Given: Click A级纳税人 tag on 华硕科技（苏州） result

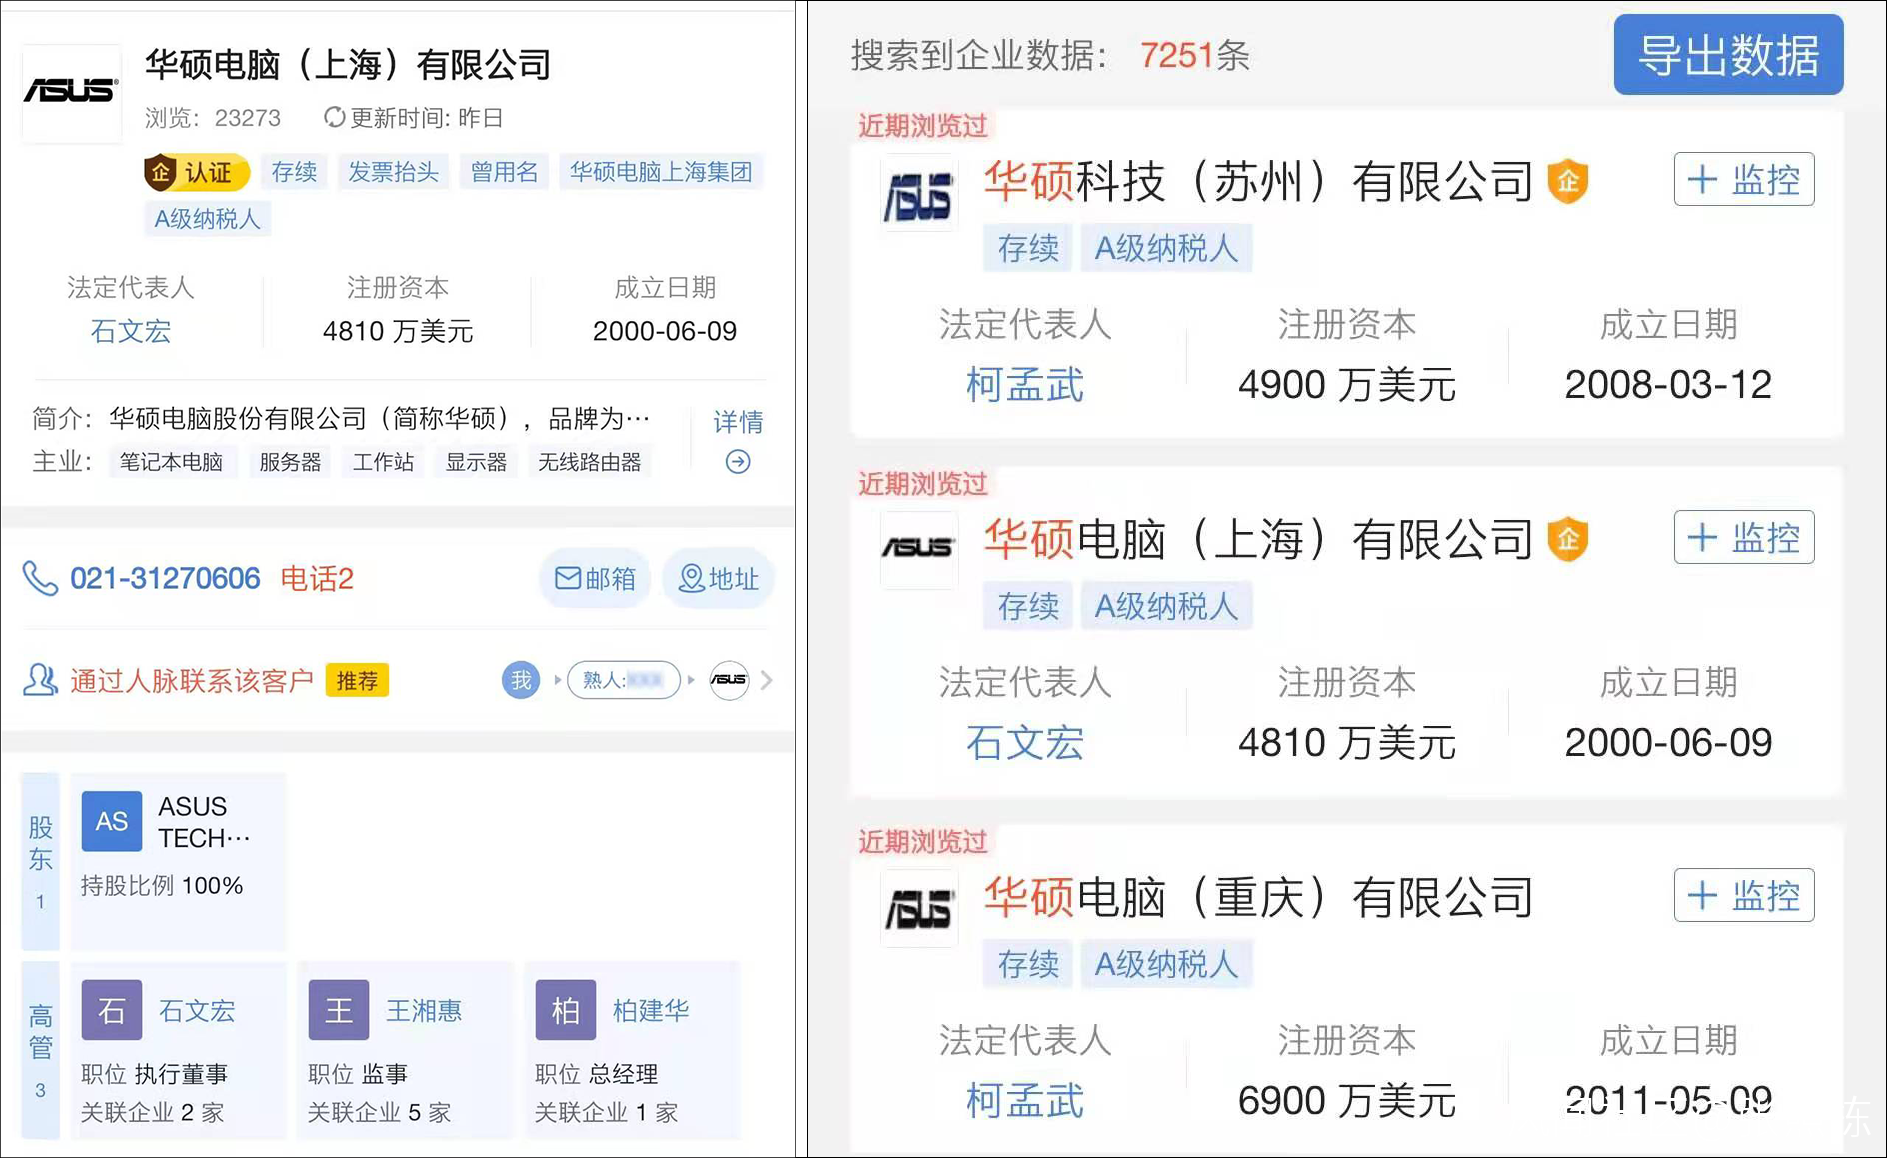Looking at the screenshot, I should [x=1166, y=248].
